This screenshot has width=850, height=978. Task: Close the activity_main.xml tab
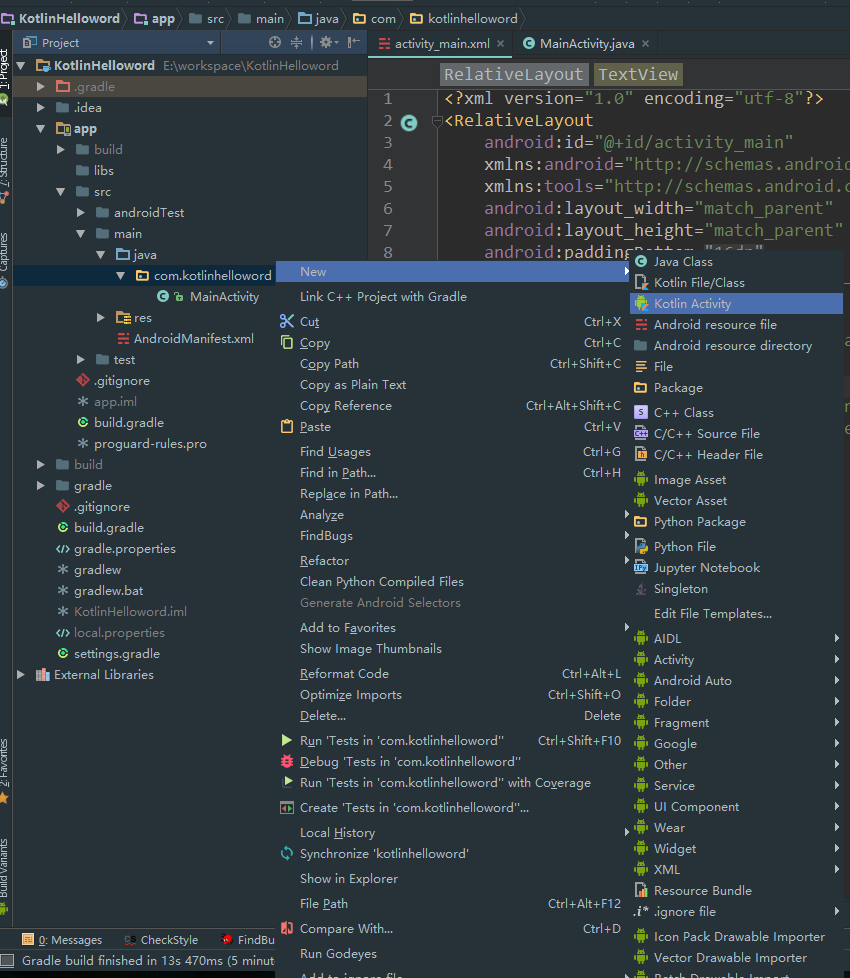500,44
